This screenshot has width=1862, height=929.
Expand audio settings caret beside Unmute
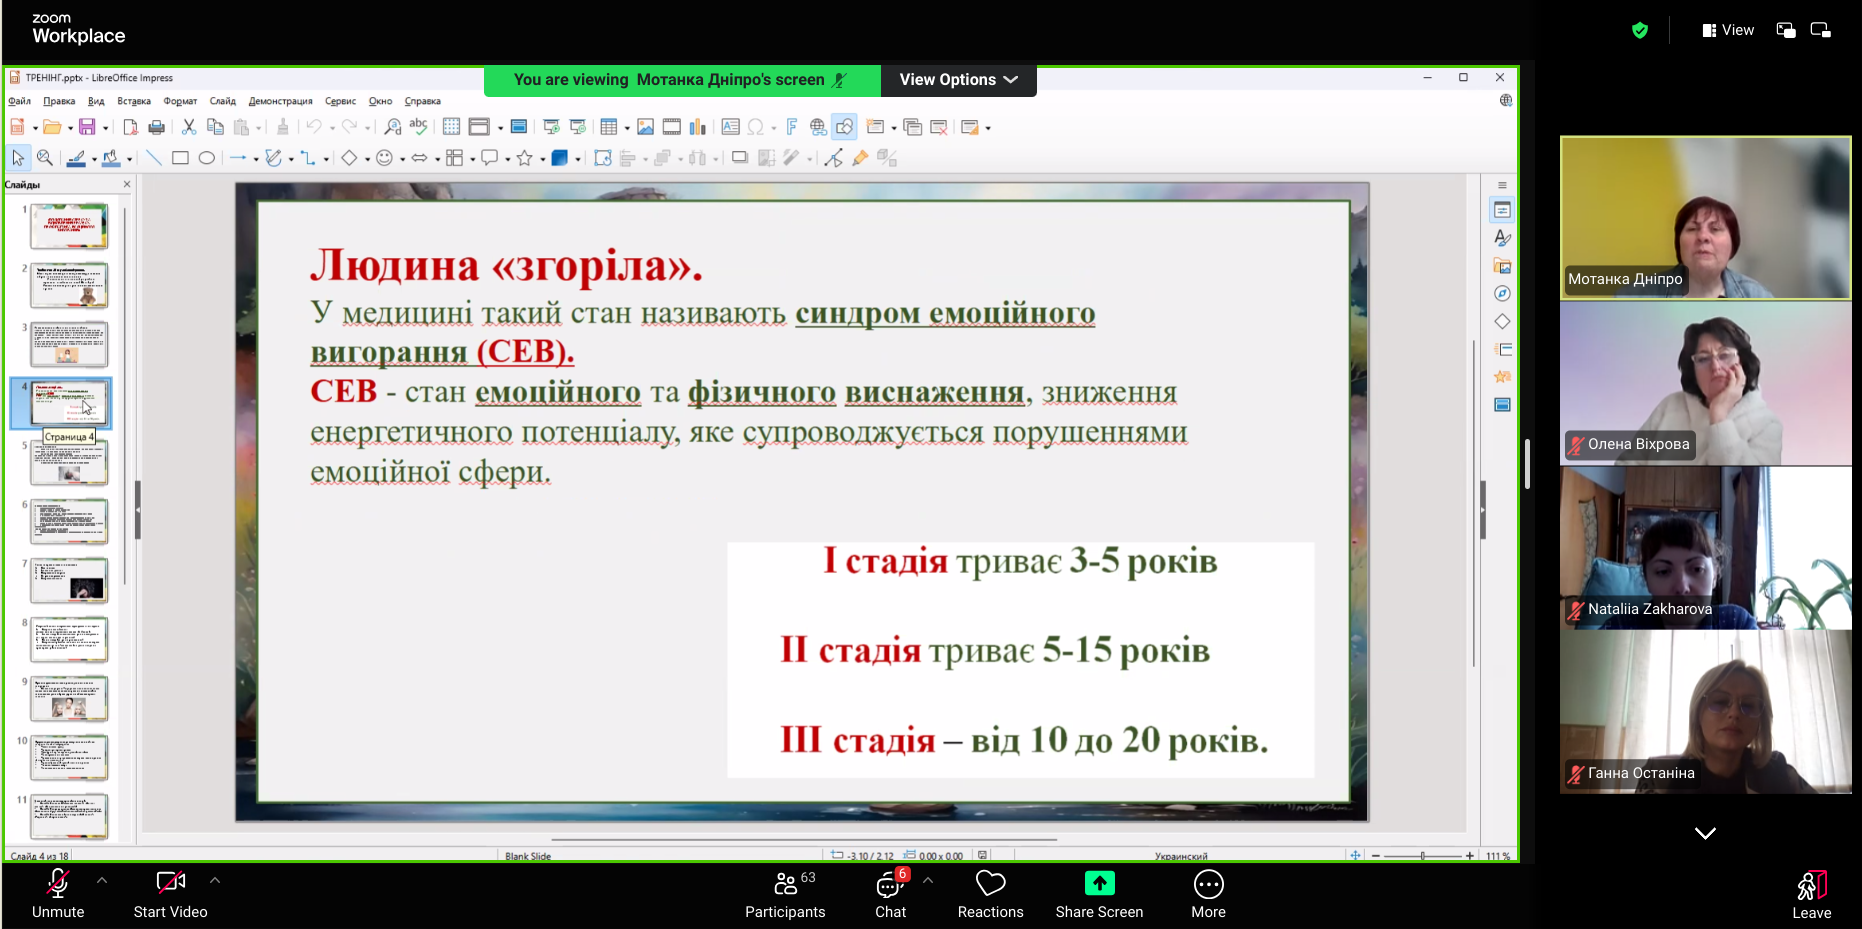[102, 880]
